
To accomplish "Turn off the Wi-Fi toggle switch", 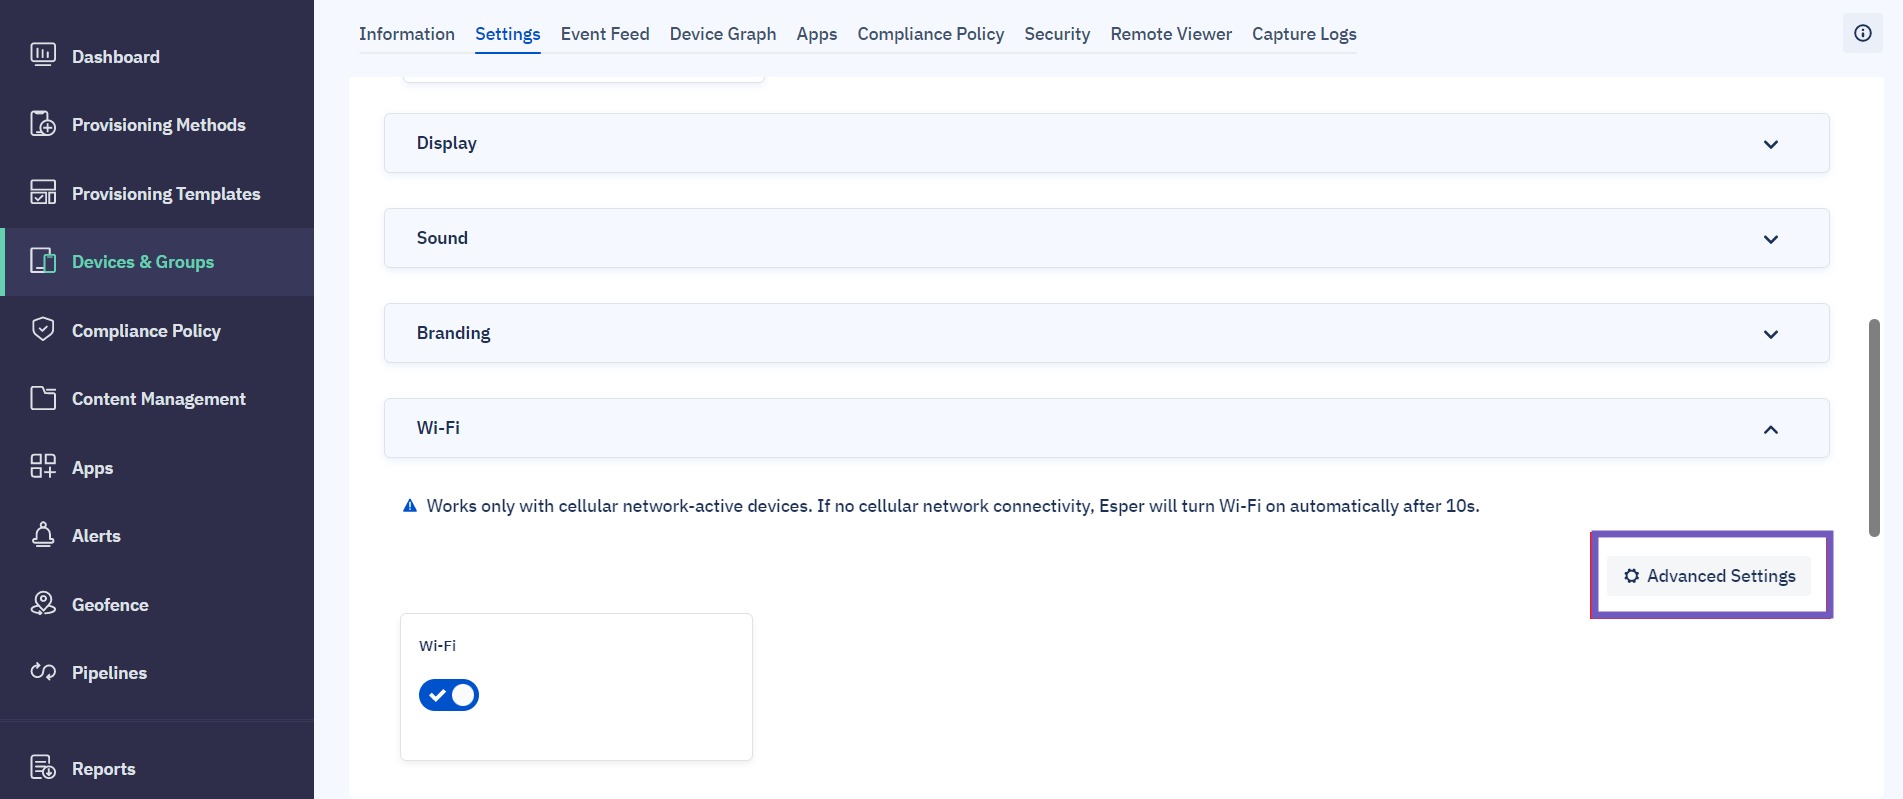I will tap(449, 695).
